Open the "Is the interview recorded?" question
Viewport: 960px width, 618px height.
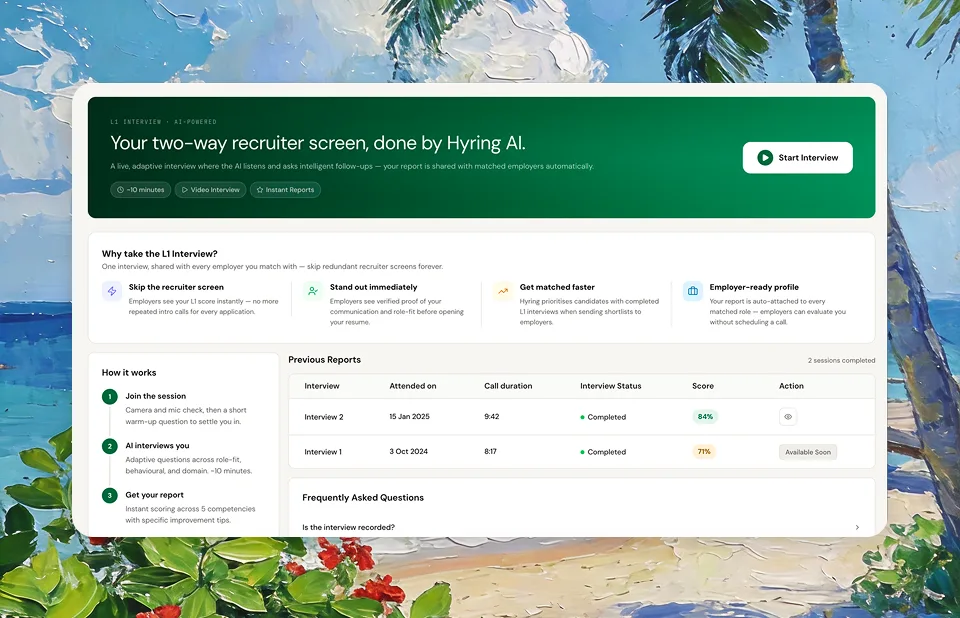[x=348, y=527]
